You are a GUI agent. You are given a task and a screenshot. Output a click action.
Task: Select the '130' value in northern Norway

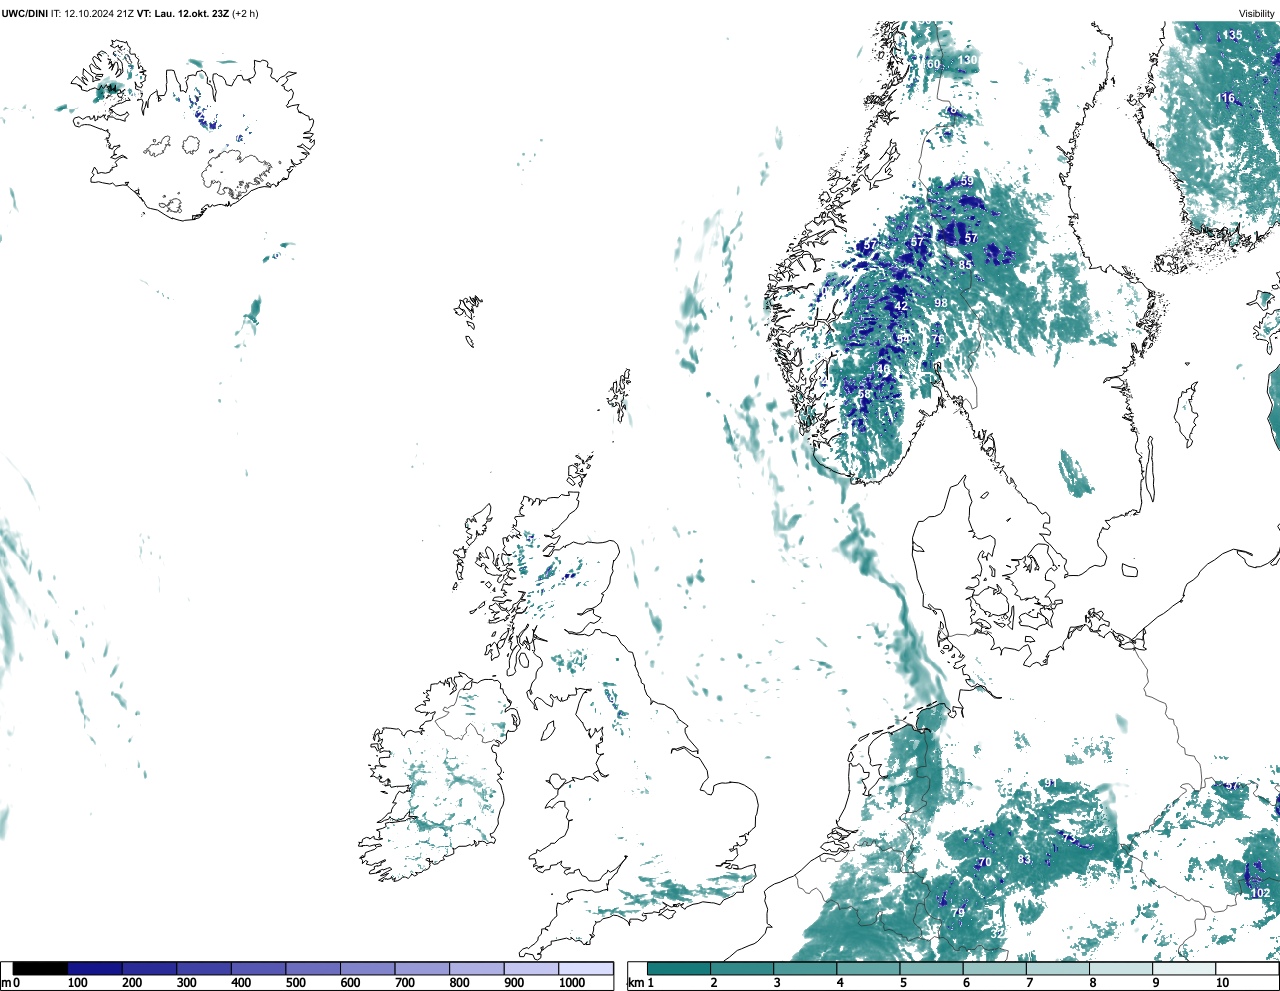click(x=967, y=60)
